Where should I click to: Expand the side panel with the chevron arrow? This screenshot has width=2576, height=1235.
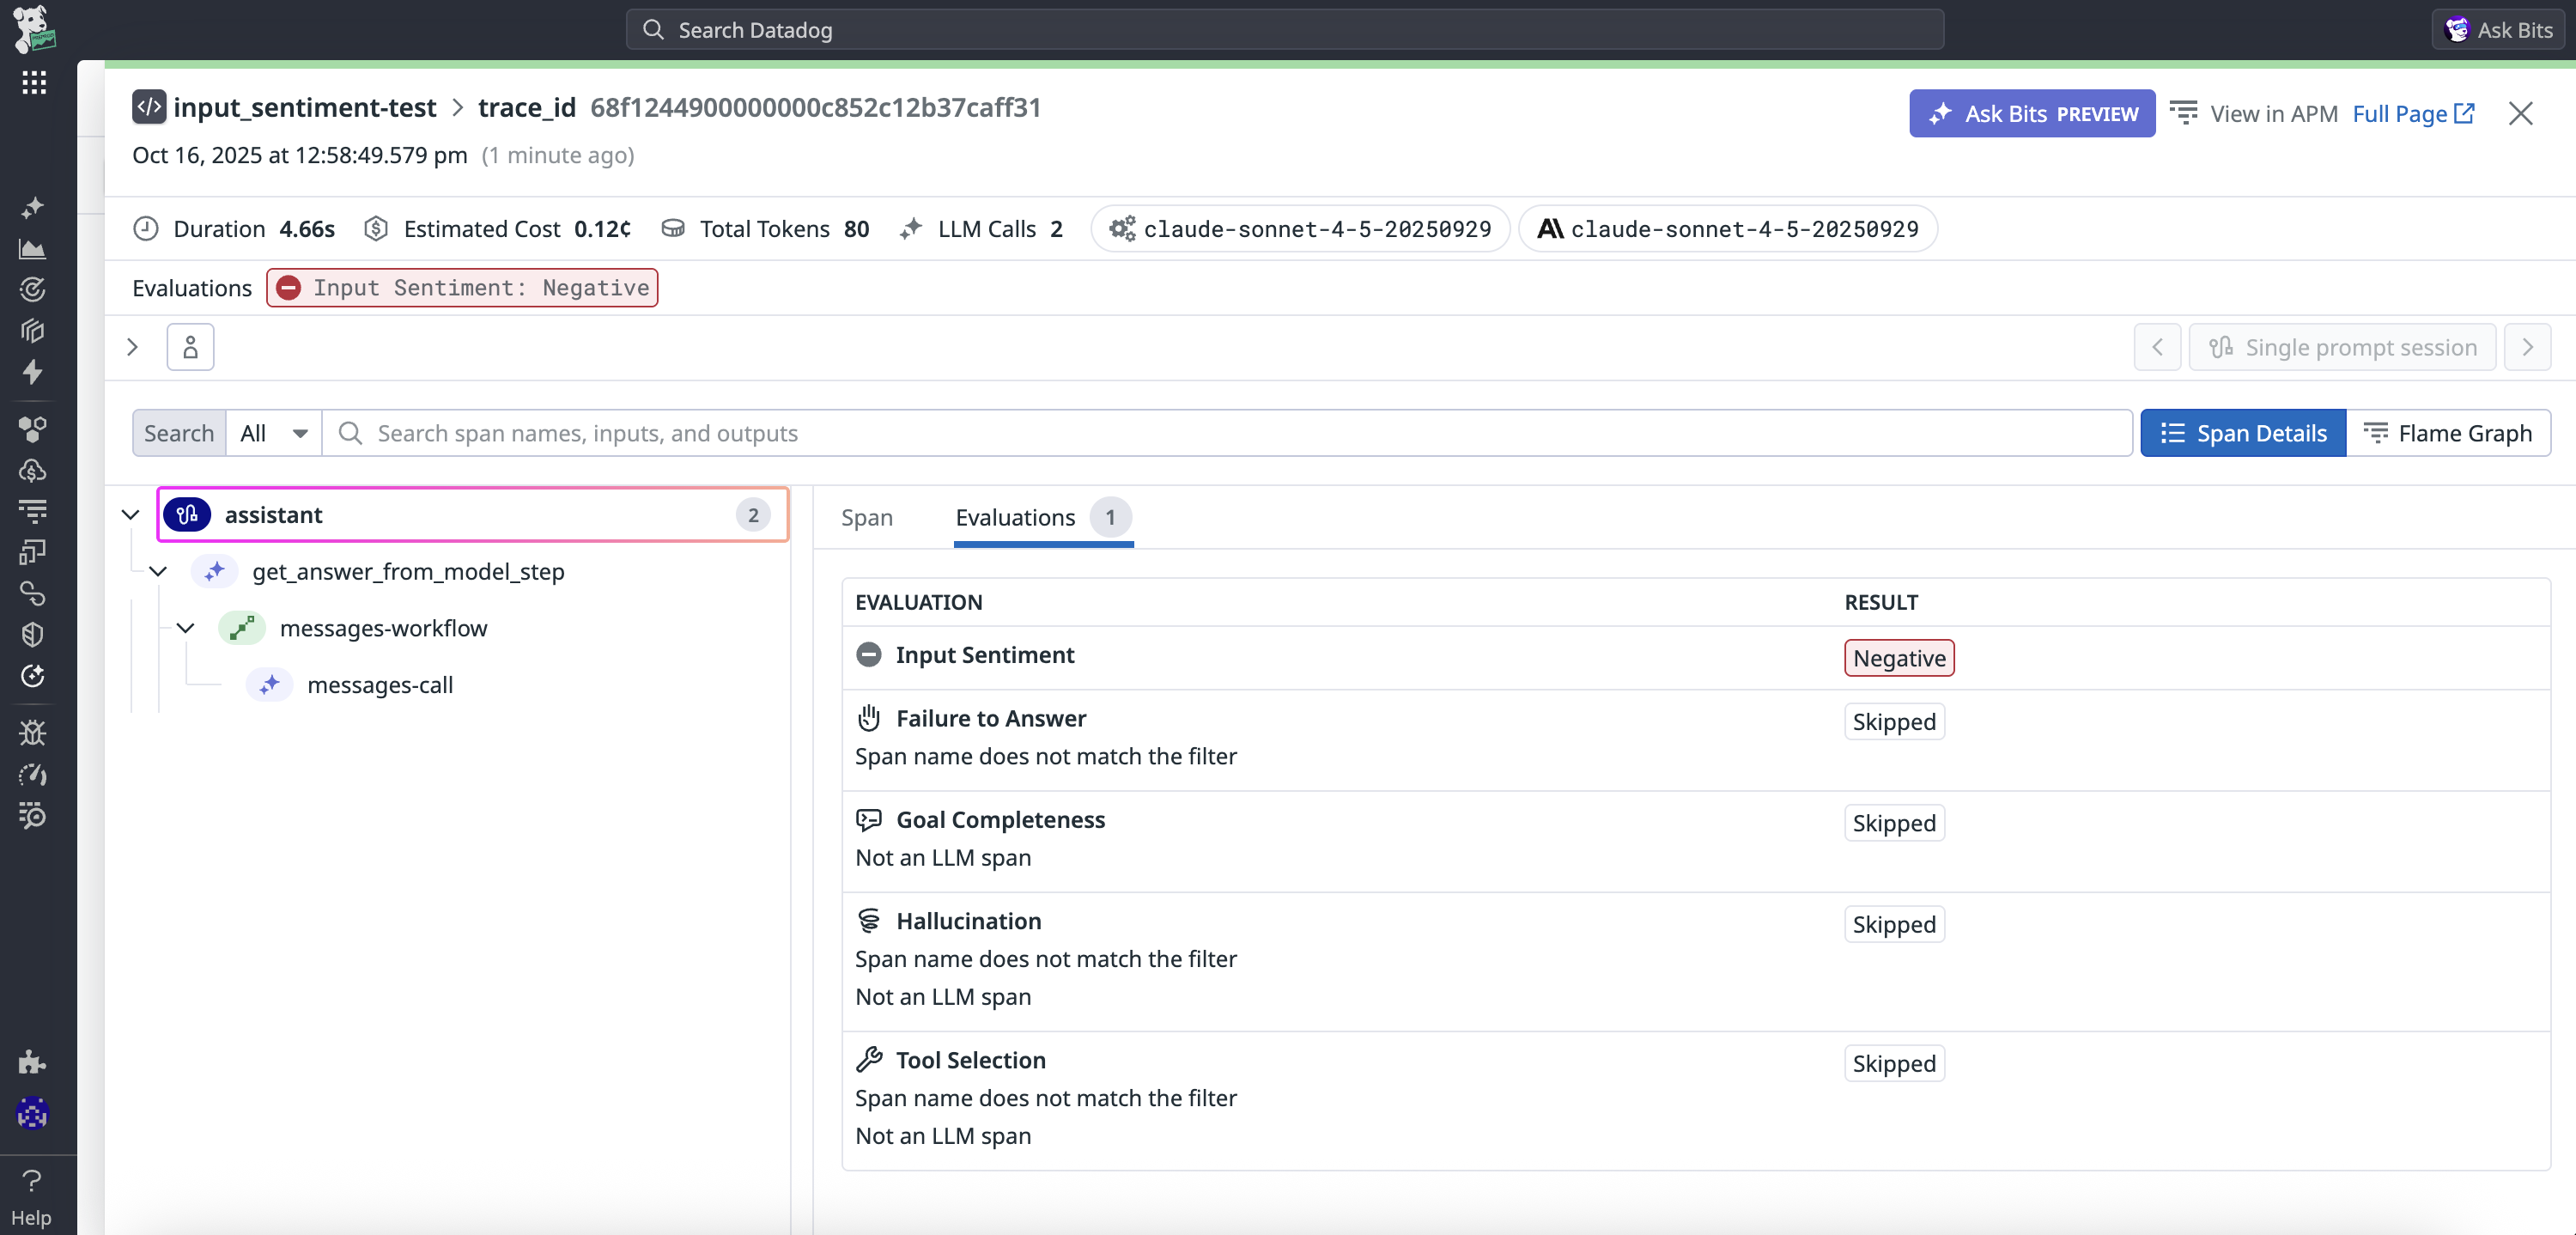(x=132, y=347)
